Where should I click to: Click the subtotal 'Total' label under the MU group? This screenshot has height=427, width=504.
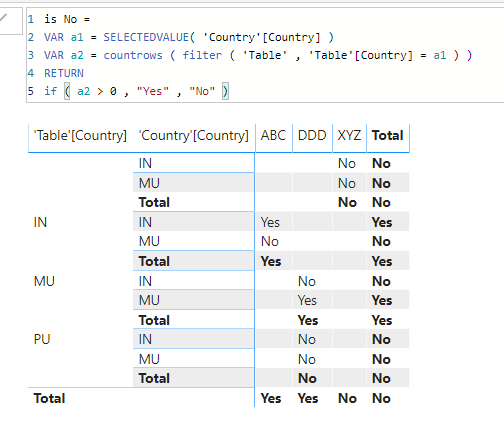point(154,320)
